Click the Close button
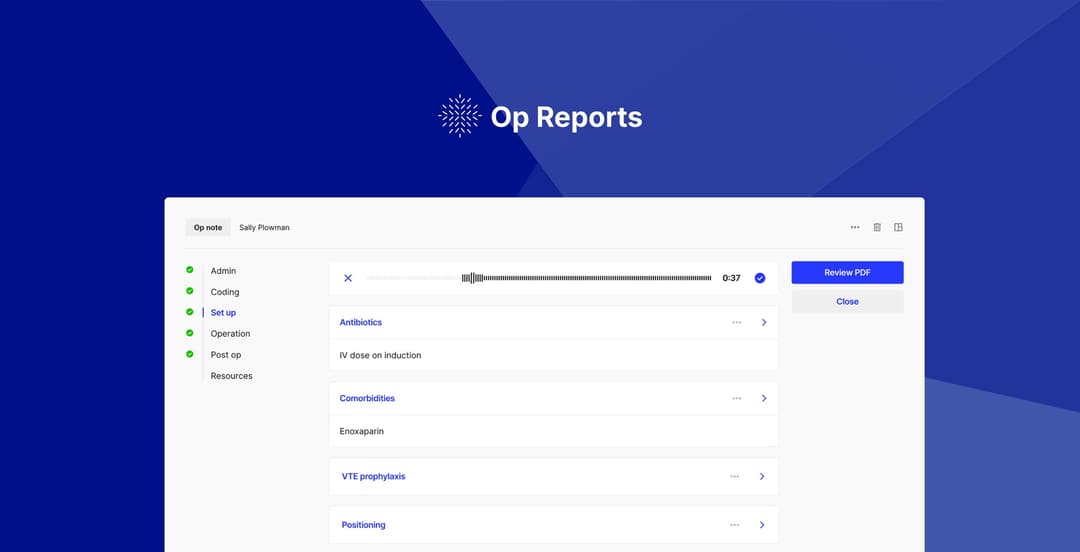The height and width of the screenshot is (552, 1080). [x=847, y=301]
